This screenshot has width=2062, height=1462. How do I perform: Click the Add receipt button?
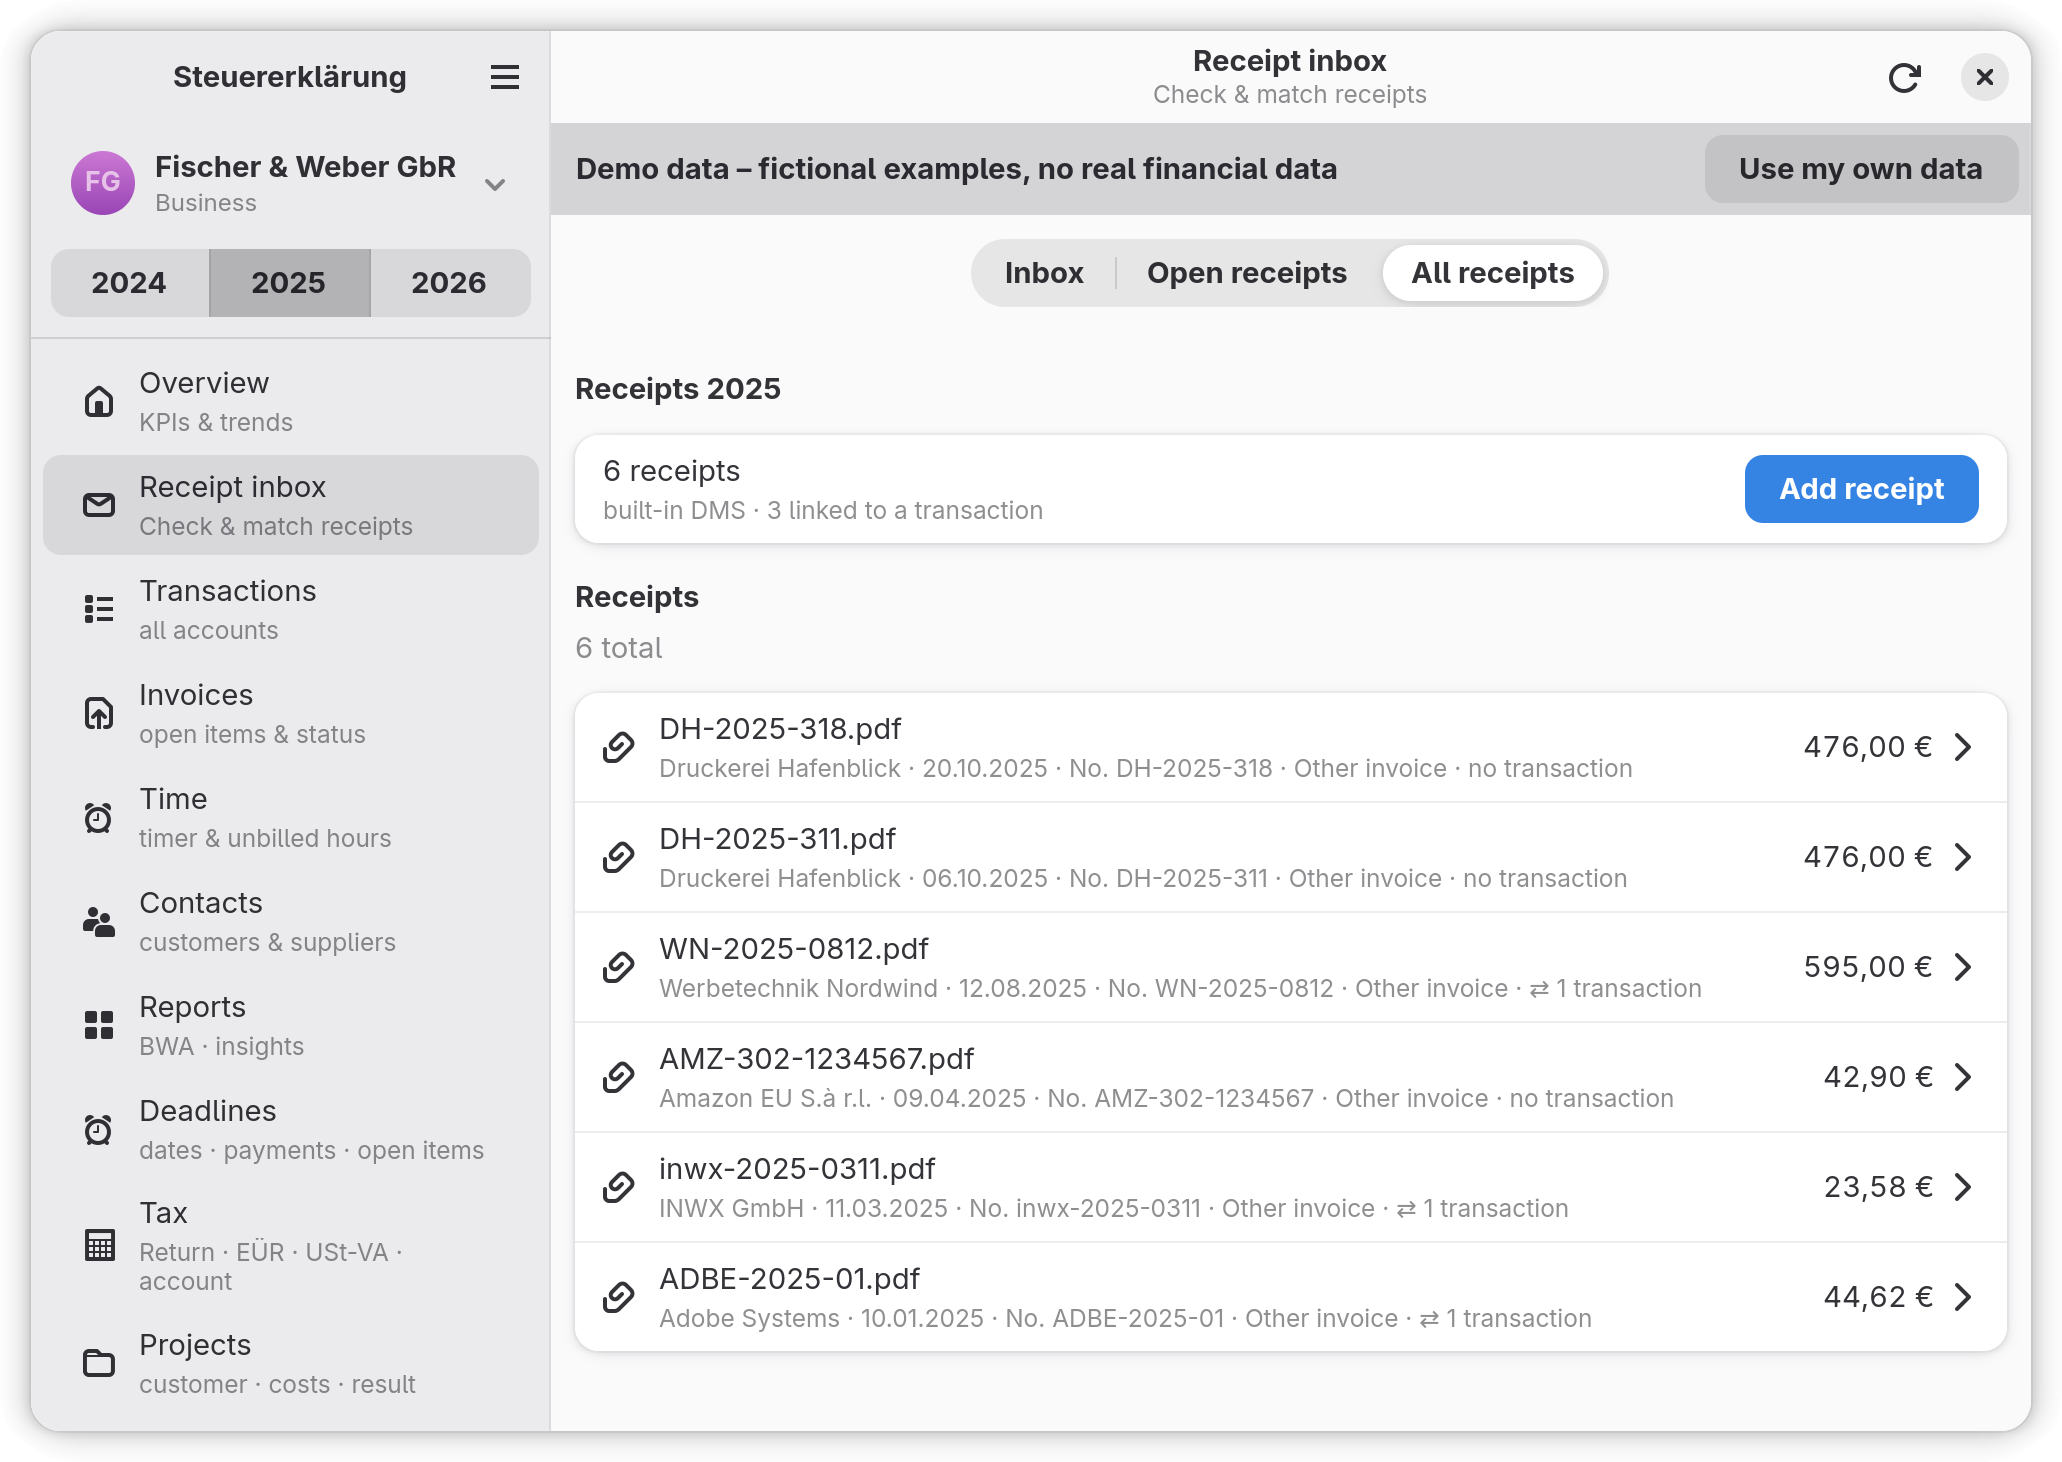click(1862, 489)
